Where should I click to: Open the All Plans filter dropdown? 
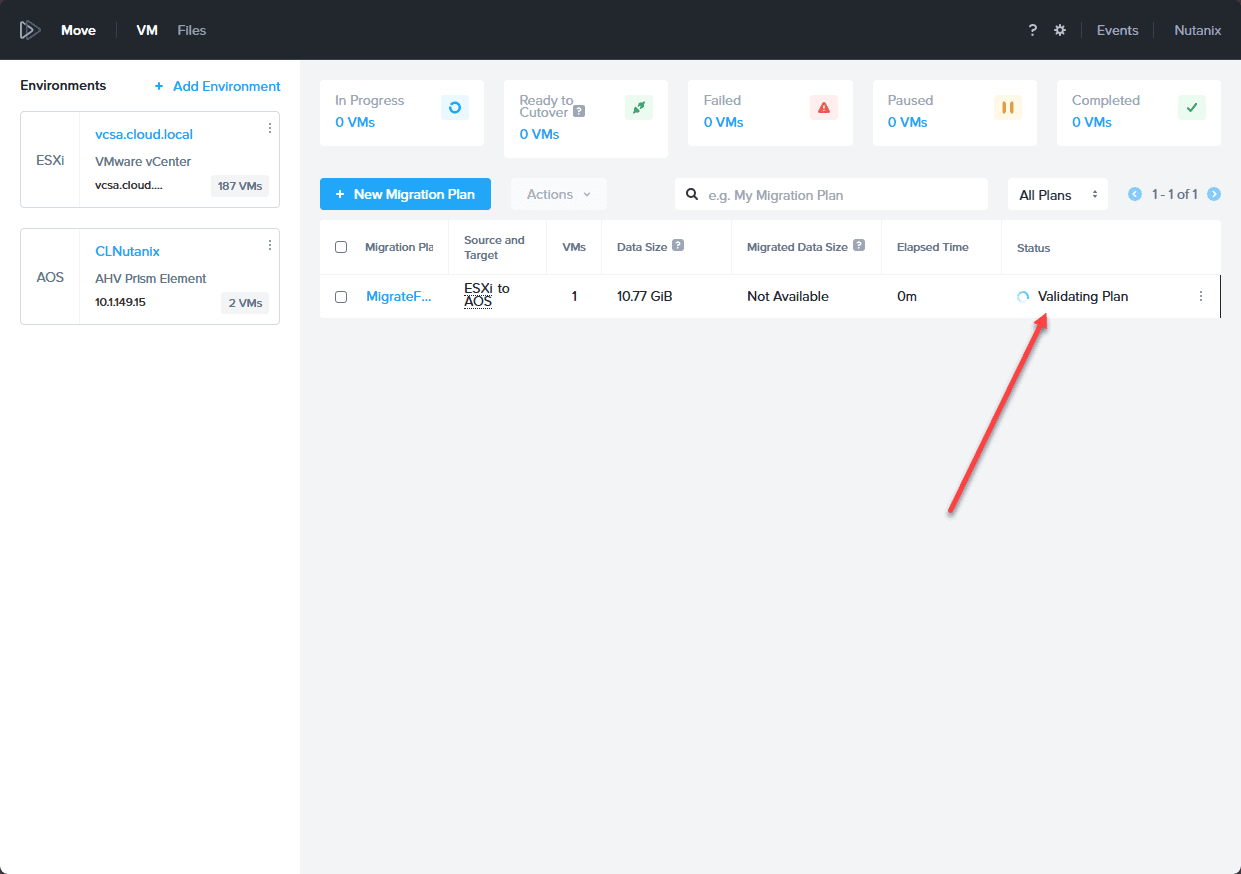(1058, 195)
